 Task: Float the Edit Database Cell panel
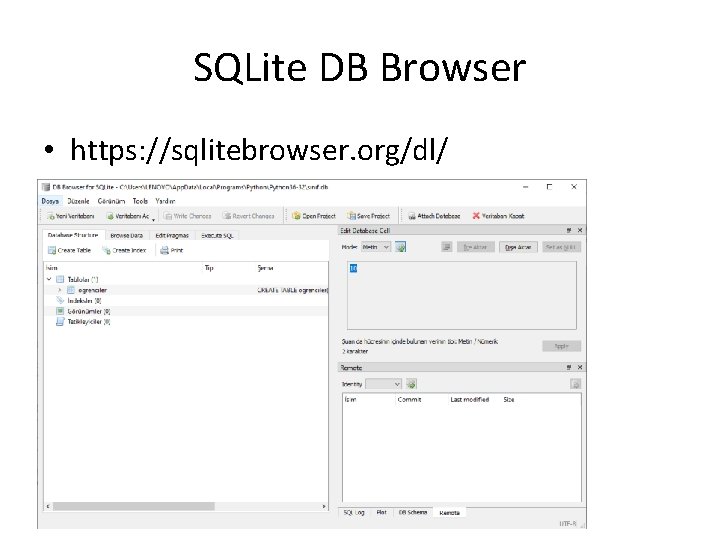[569, 230]
